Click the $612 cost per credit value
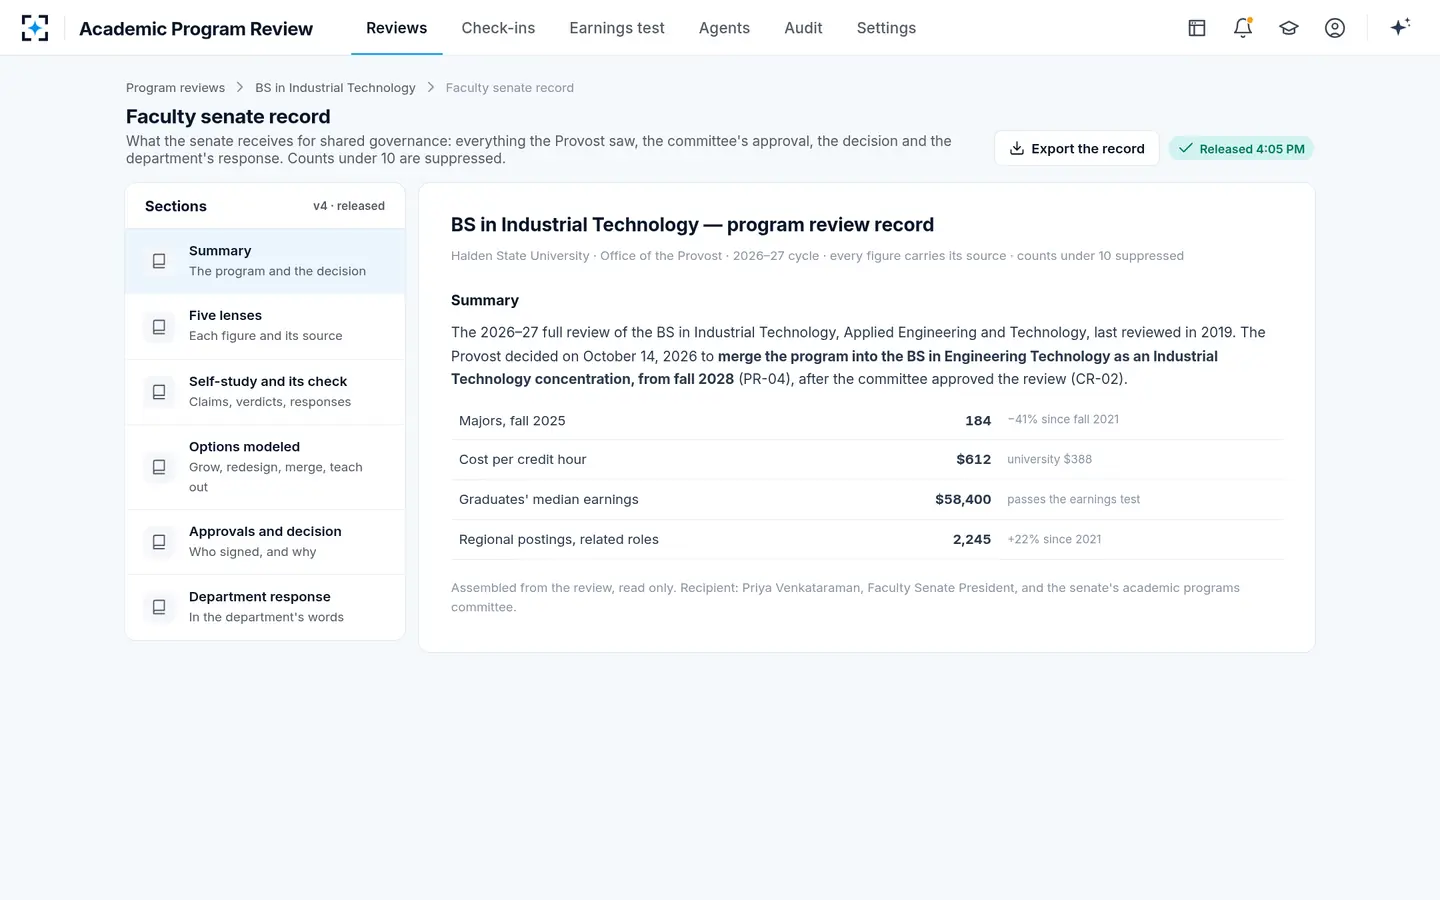 click(973, 460)
